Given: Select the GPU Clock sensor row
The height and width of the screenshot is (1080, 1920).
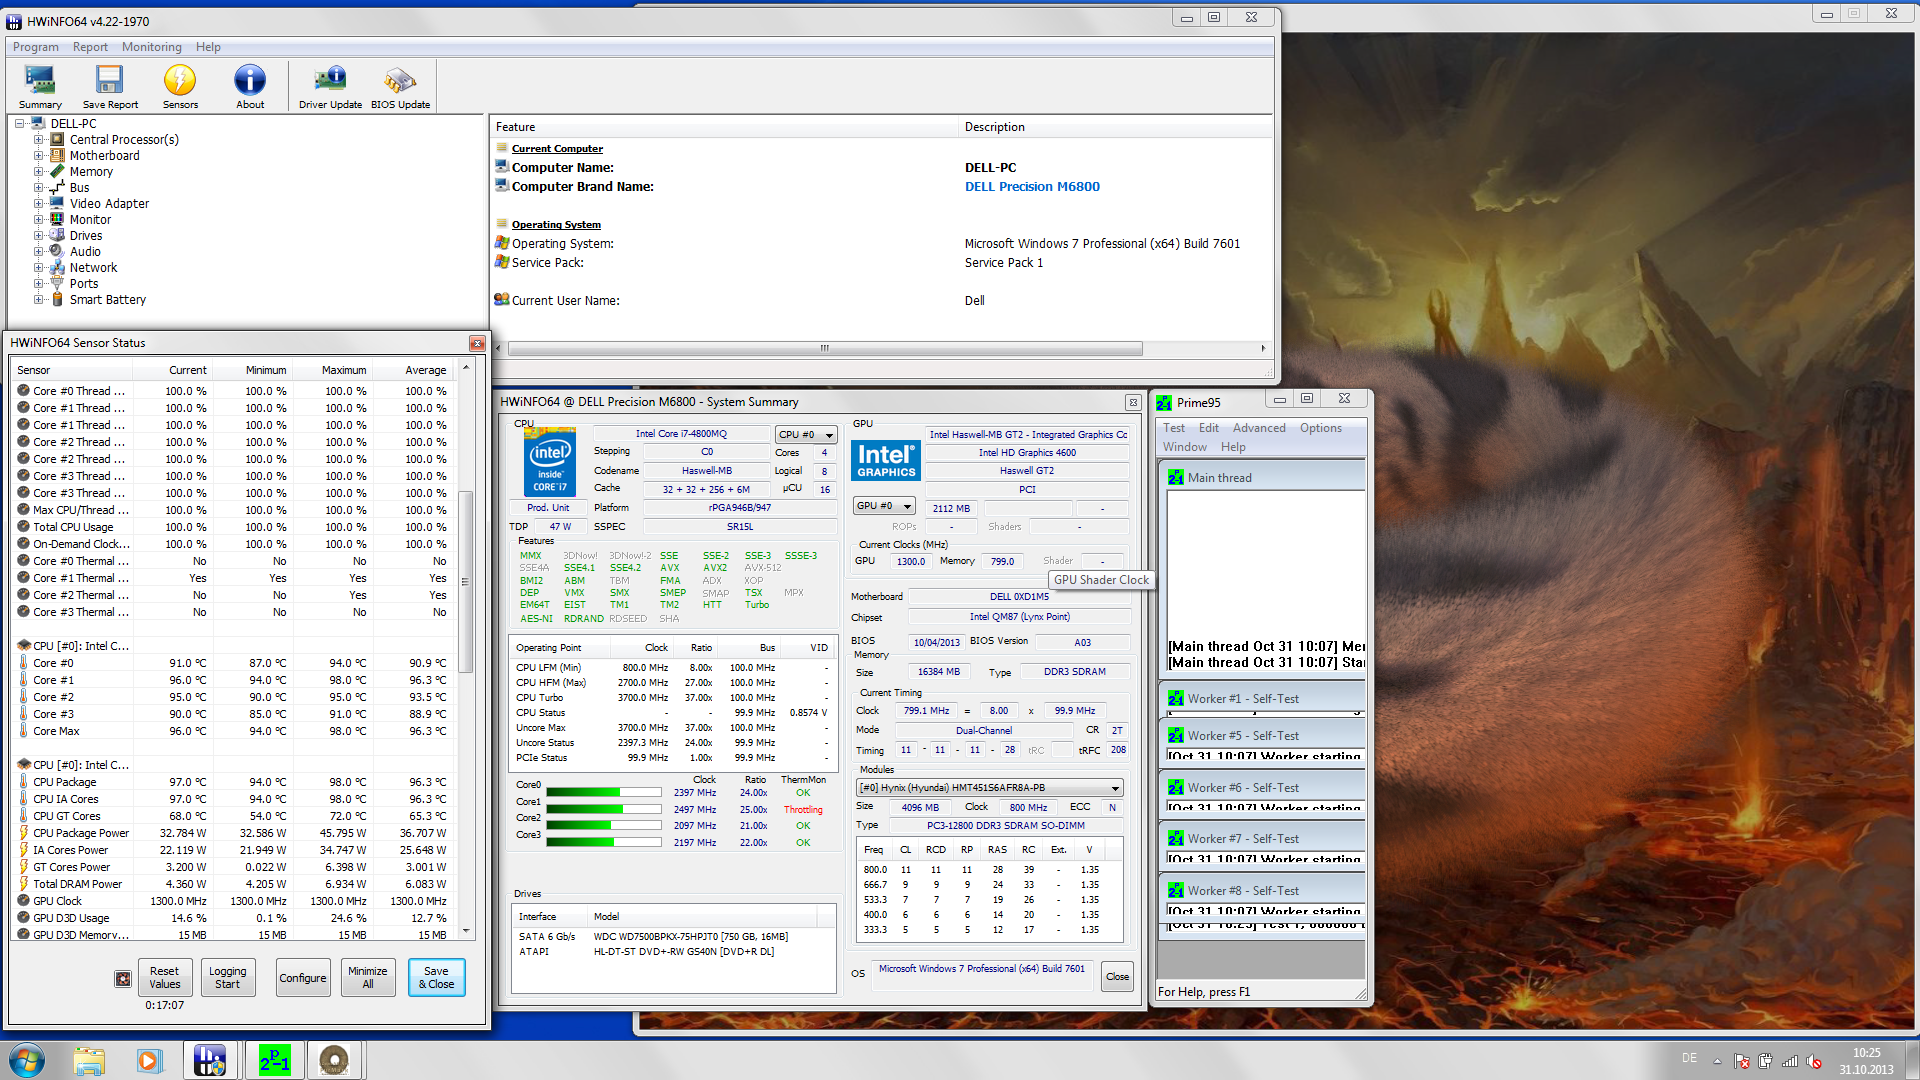Looking at the screenshot, I should point(232,901).
